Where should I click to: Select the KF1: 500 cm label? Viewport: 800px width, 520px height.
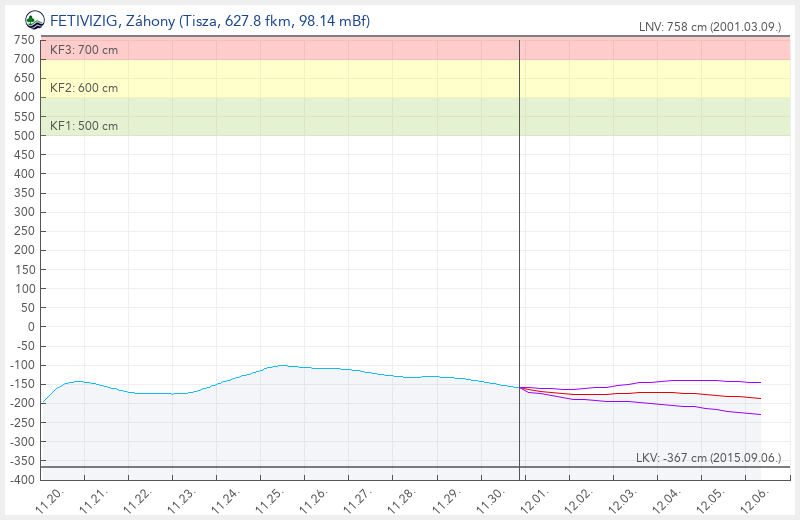[84, 126]
